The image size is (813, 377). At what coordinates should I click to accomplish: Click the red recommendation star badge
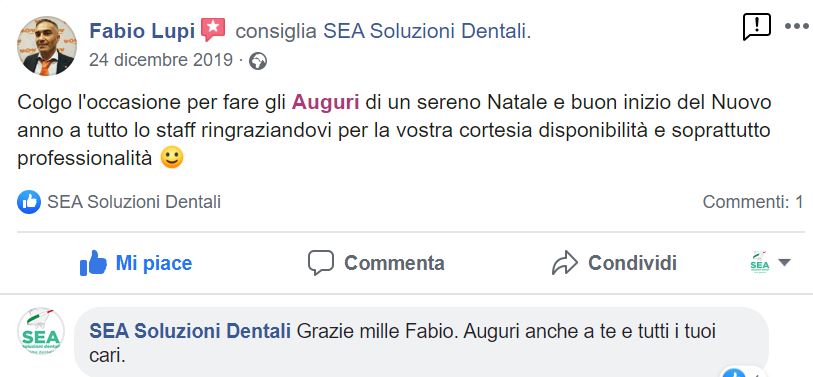coord(213,30)
